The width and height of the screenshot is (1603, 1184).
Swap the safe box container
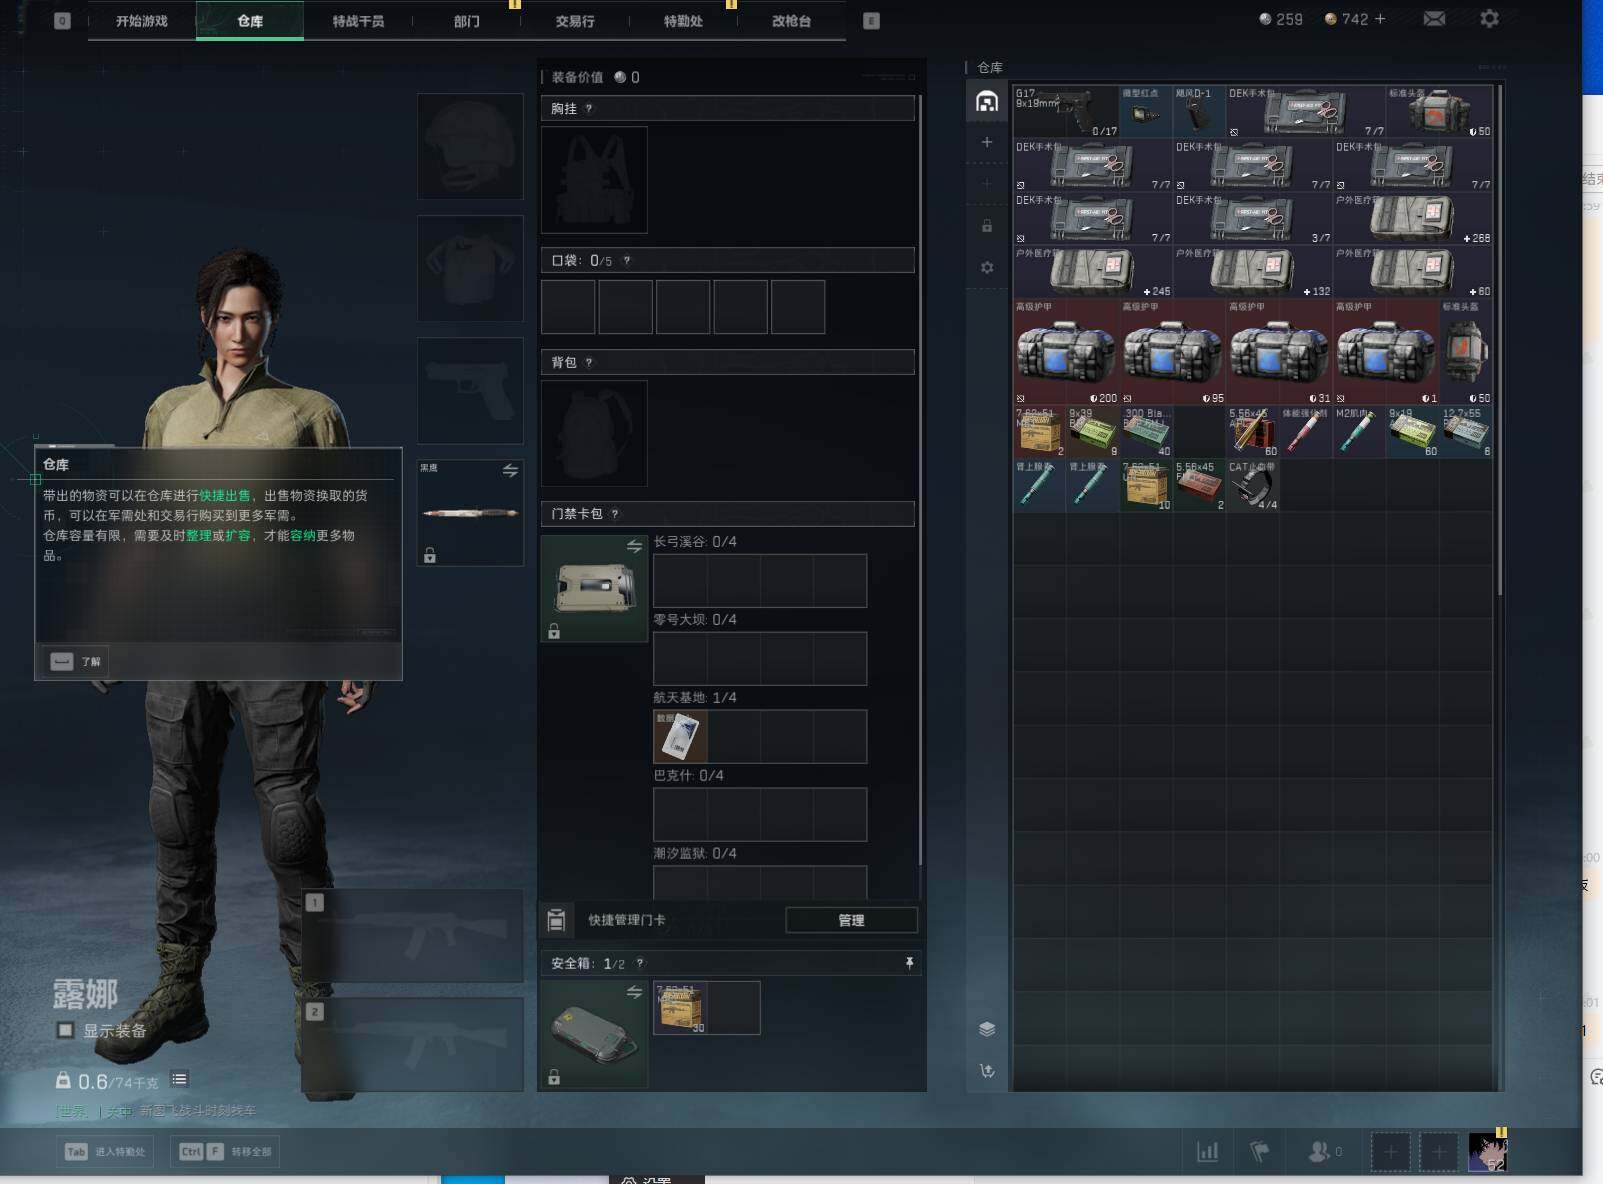[x=634, y=992]
